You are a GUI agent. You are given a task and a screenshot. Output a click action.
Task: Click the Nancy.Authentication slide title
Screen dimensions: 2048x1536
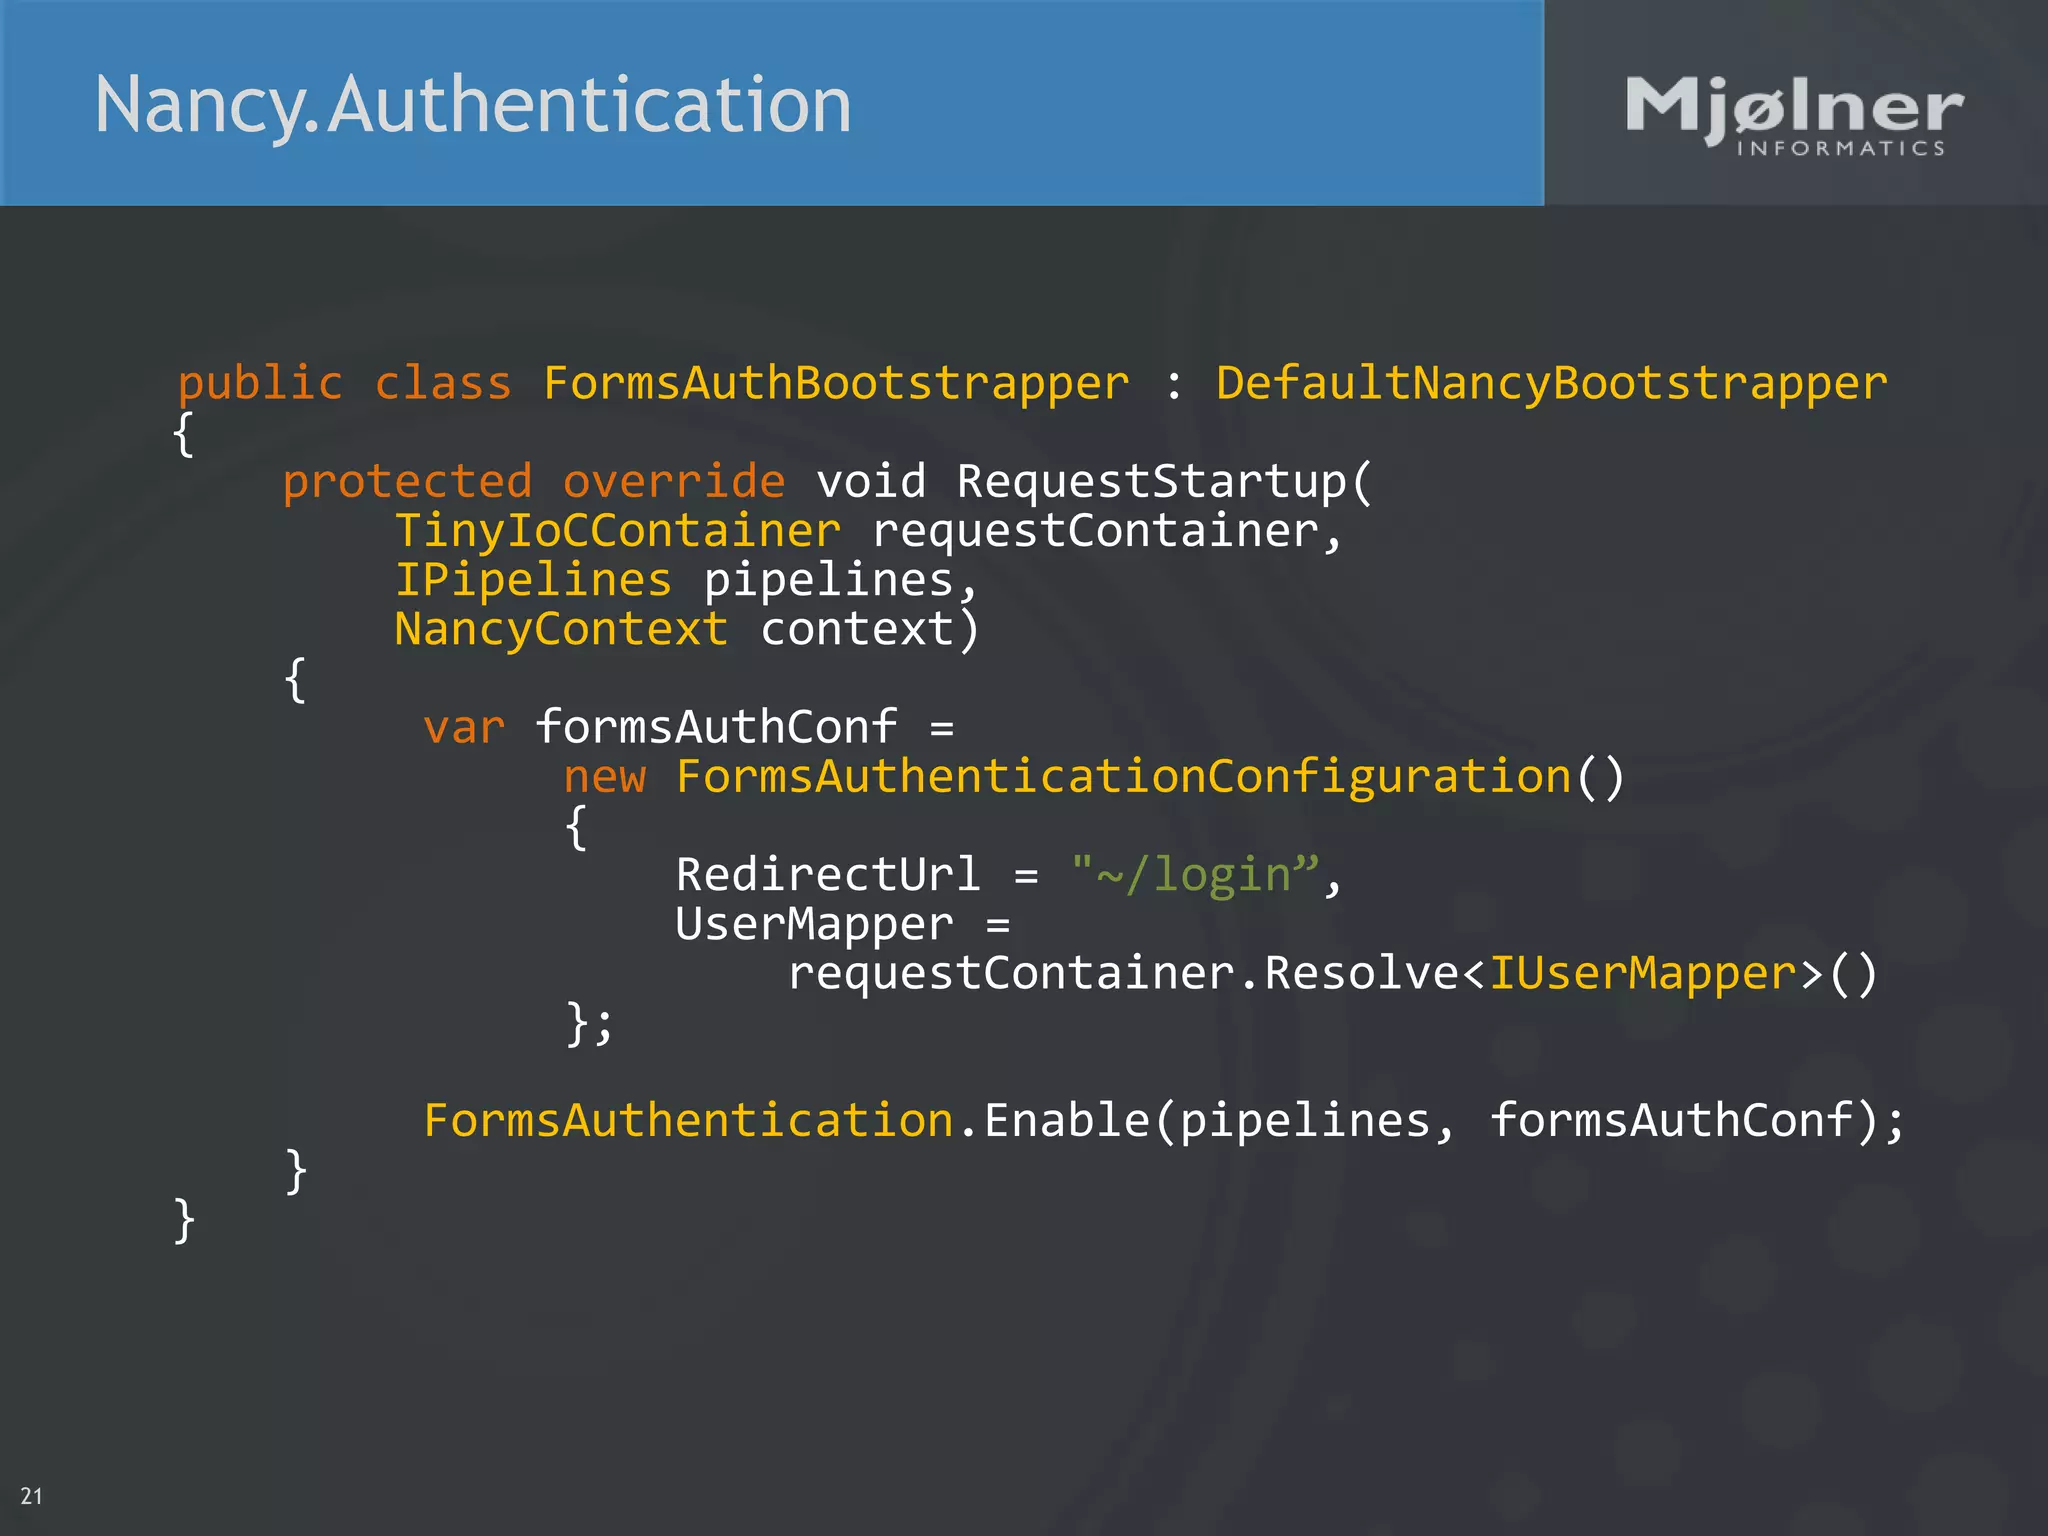point(473,105)
